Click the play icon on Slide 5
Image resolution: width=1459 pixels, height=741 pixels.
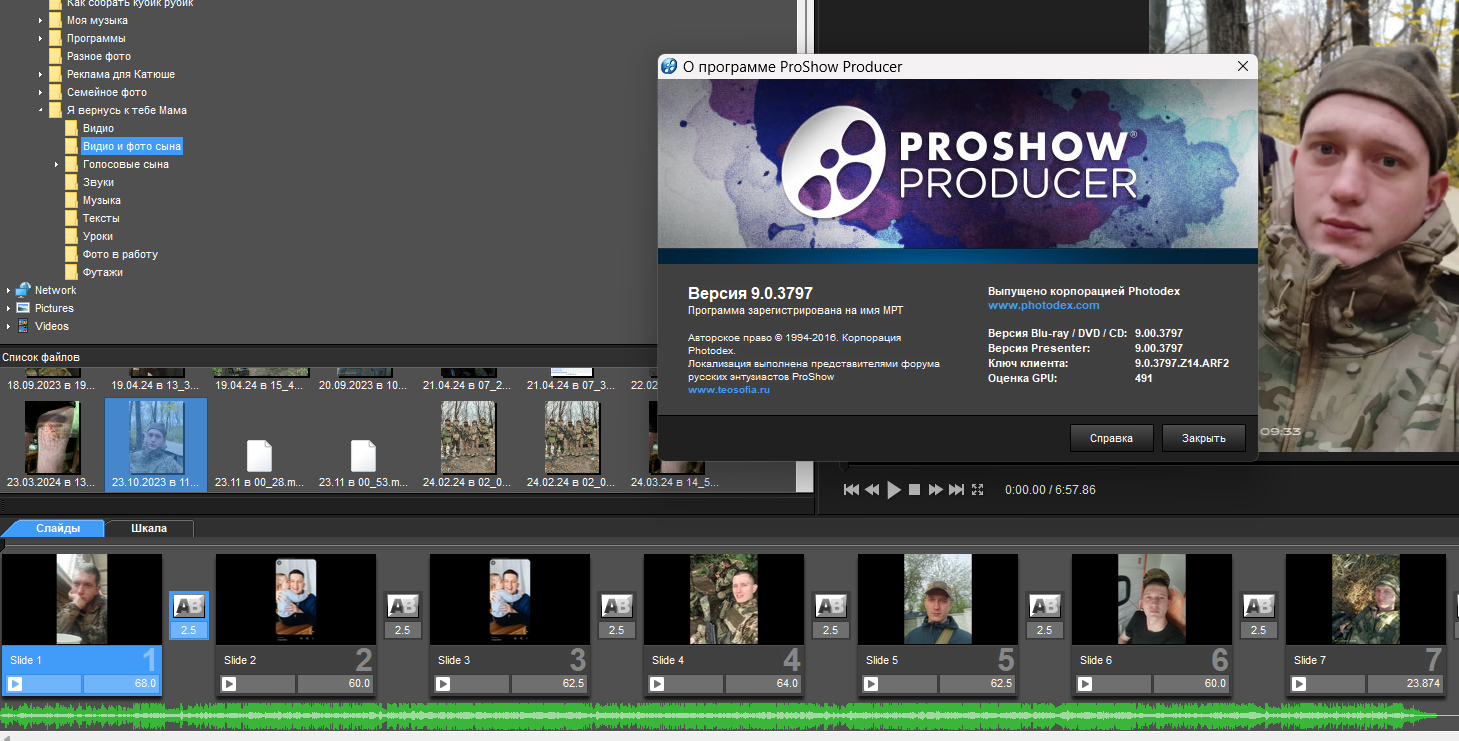click(871, 684)
